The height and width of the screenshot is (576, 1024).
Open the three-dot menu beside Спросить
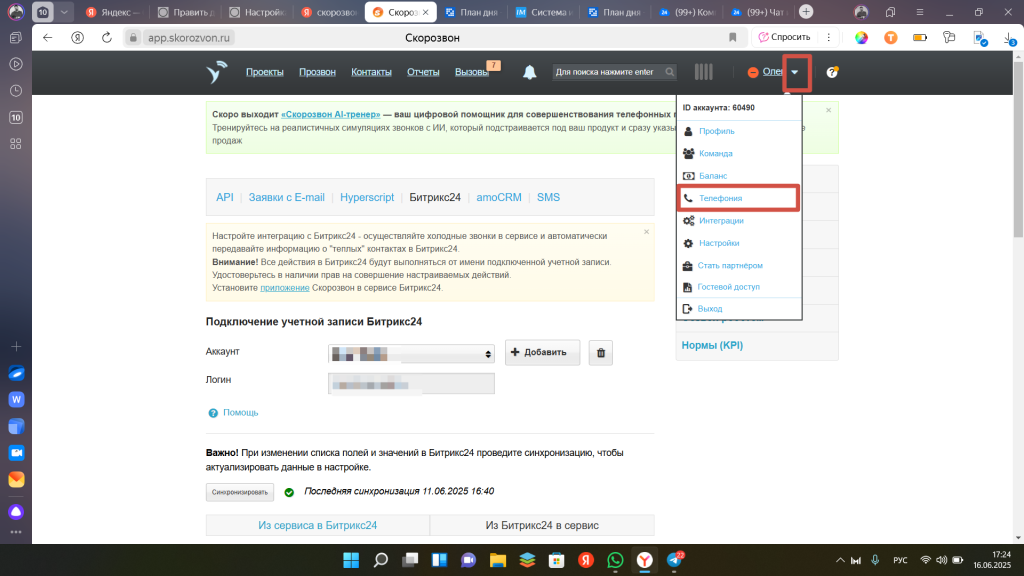[829, 38]
